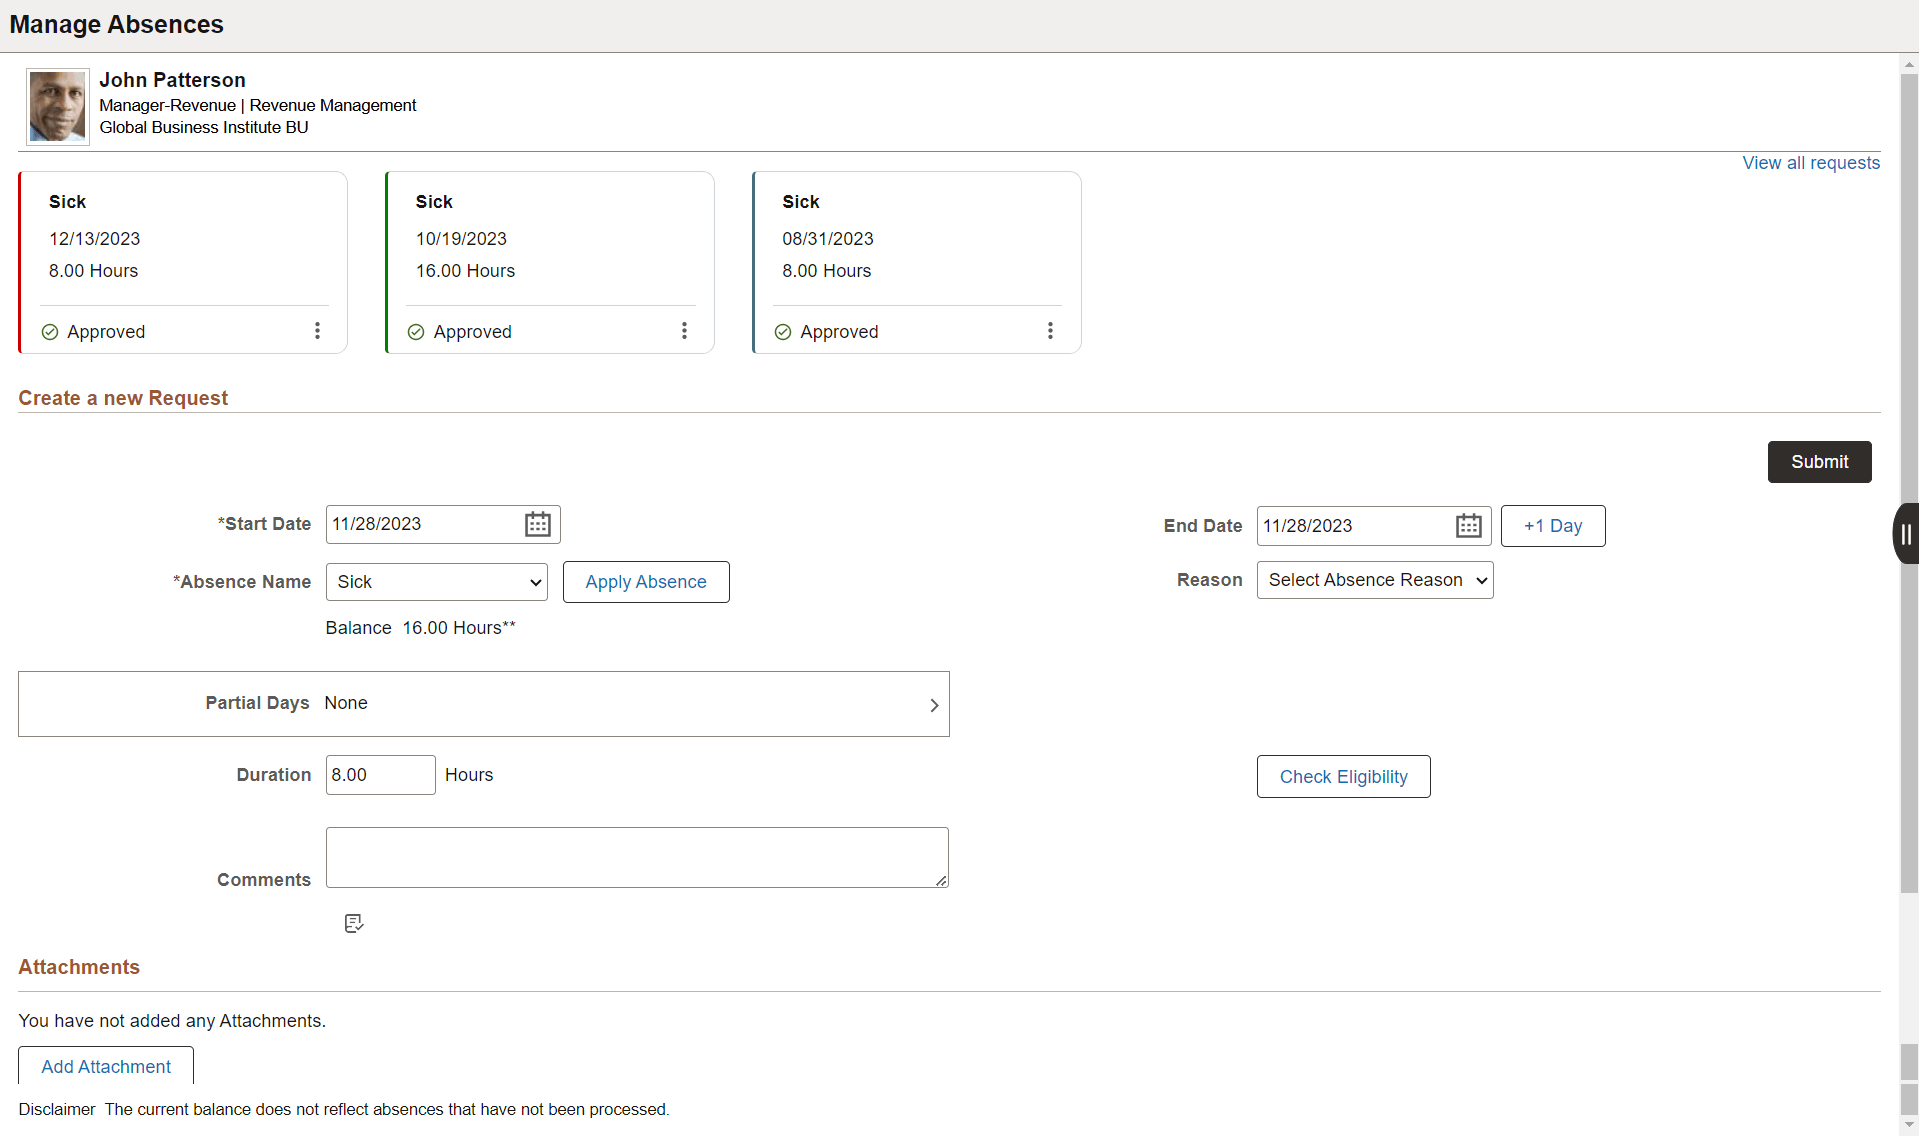Open View all requests
Screen dimensions: 1919x1136
tap(1810, 162)
